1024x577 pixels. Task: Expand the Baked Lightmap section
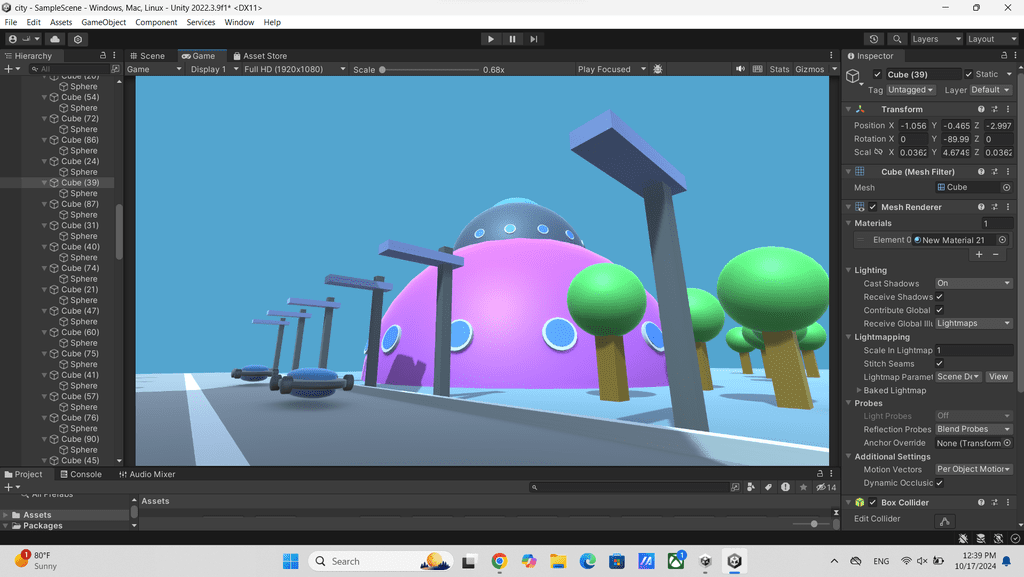pos(859,390)
